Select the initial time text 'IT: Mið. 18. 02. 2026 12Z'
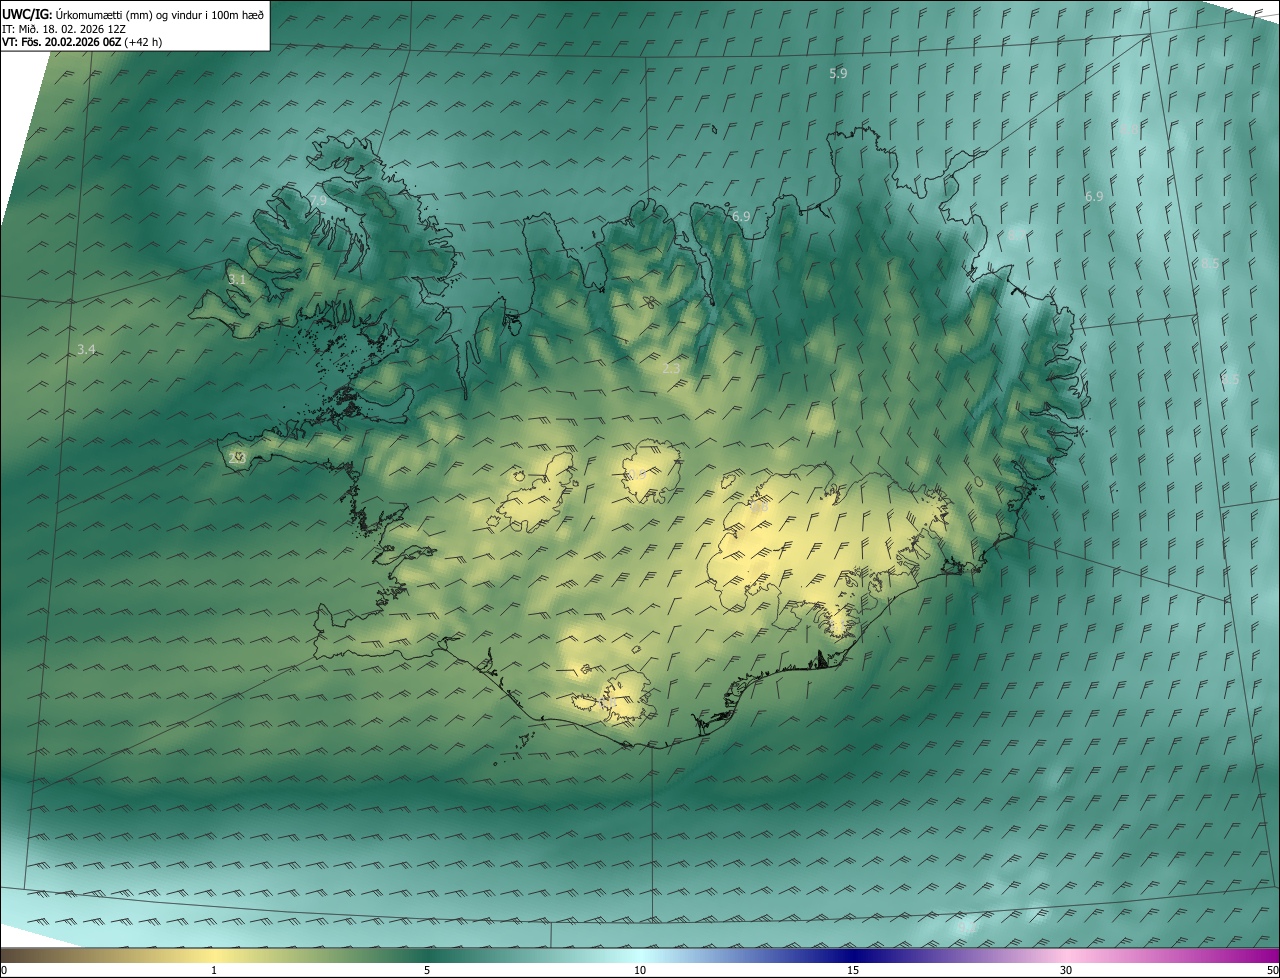 [x=64, y=29]
